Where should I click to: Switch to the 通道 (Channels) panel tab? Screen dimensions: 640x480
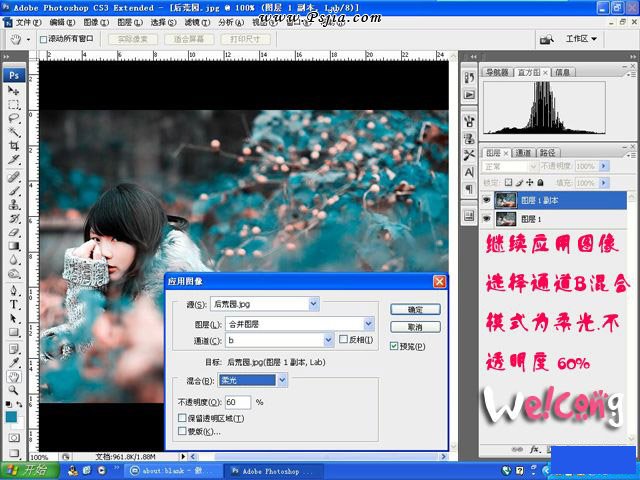pyautogui.click(x=523, y=153)
